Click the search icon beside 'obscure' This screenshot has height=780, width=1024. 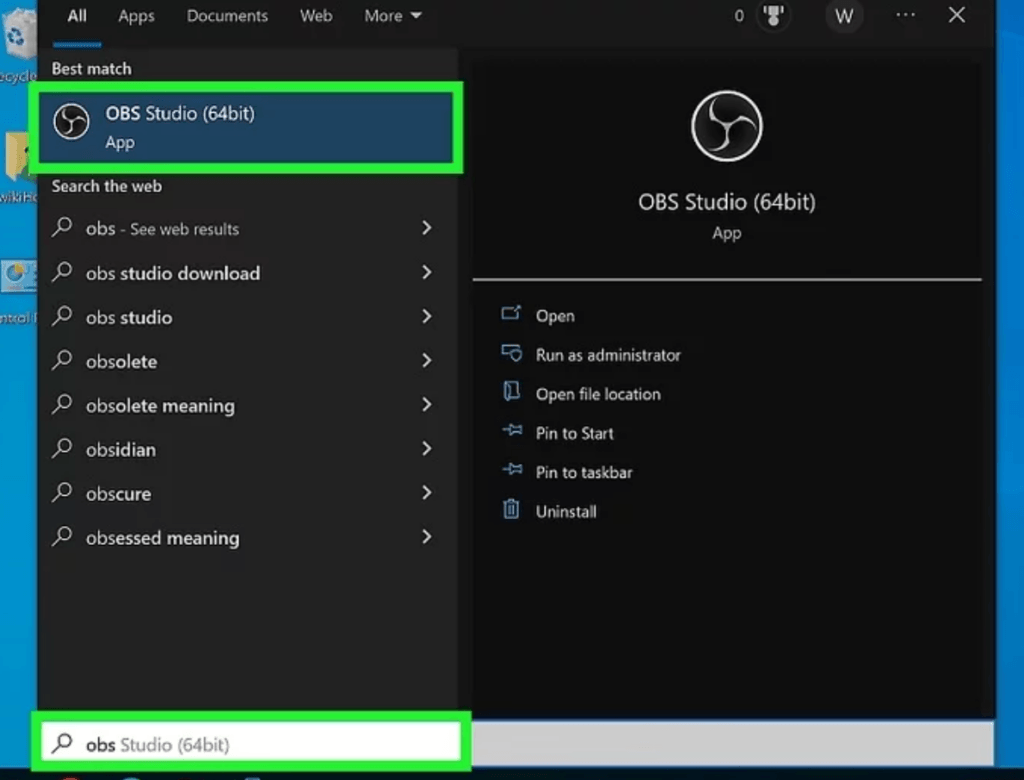click(x=62, y=492)
